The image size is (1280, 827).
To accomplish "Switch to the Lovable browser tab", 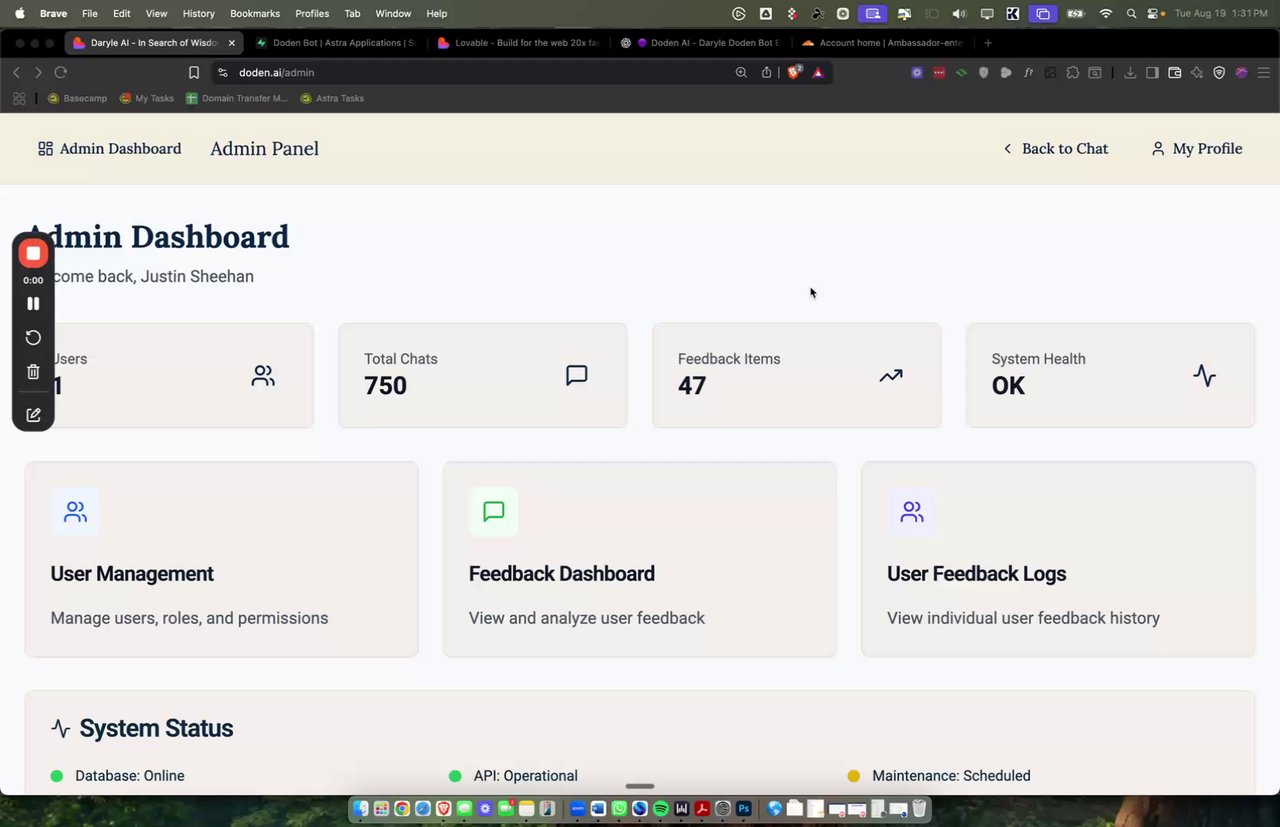I will 519,43.
